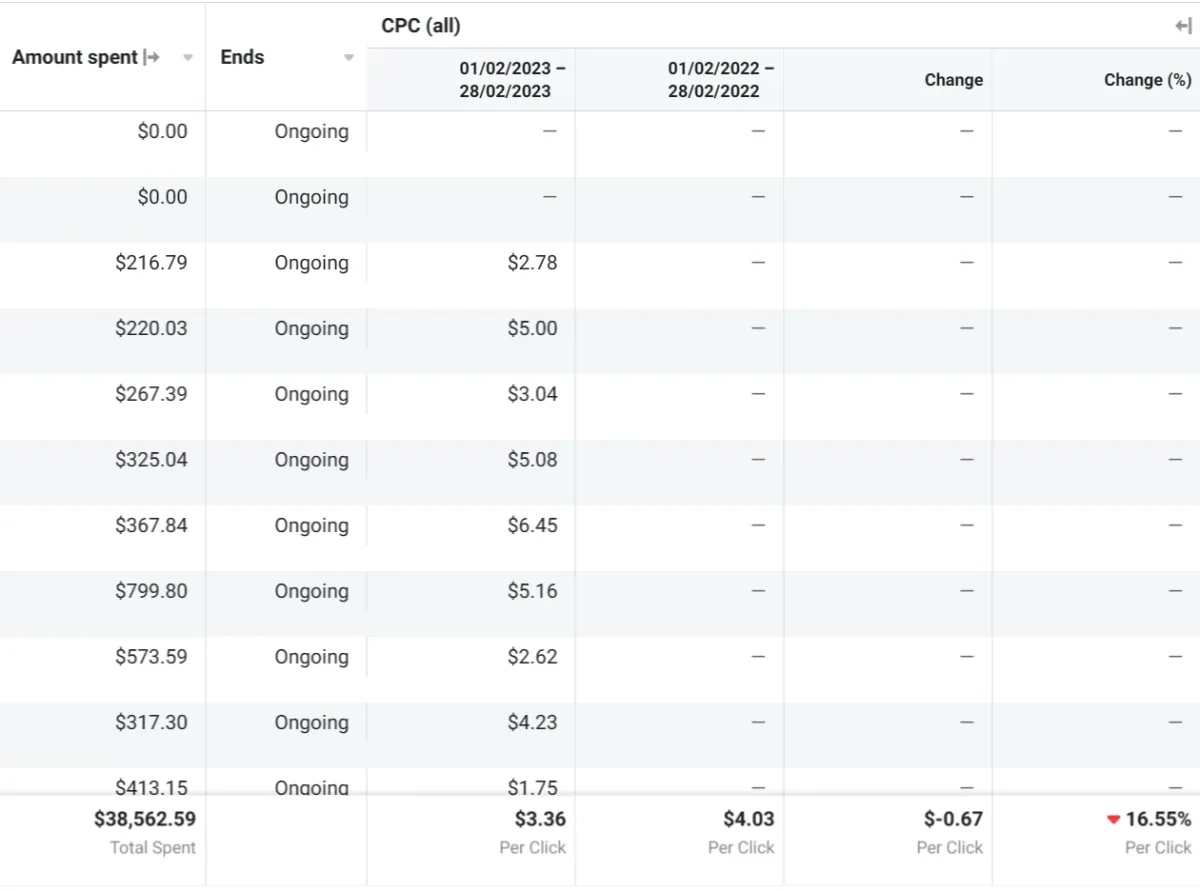Open the Ends column dropdown arrow
This screenshot has width=1200, height=891.
[349, 58]
